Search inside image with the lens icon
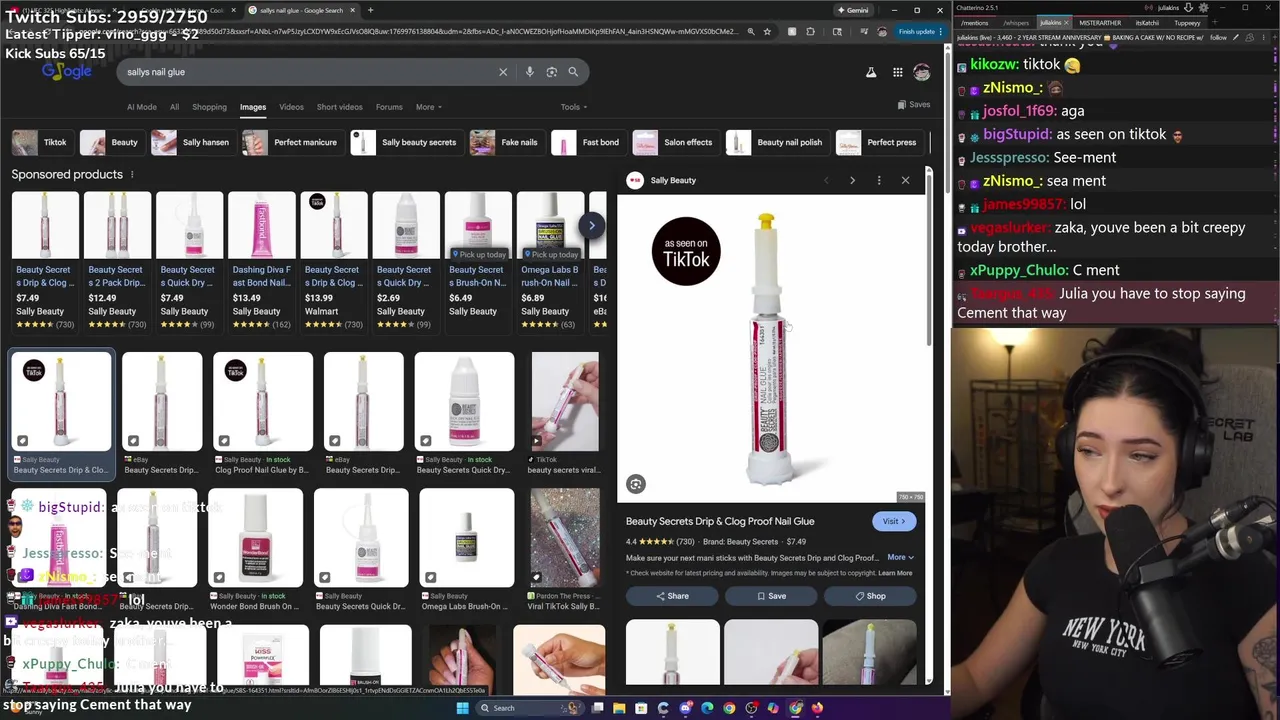1280x720 pixels. coord(636,484)
